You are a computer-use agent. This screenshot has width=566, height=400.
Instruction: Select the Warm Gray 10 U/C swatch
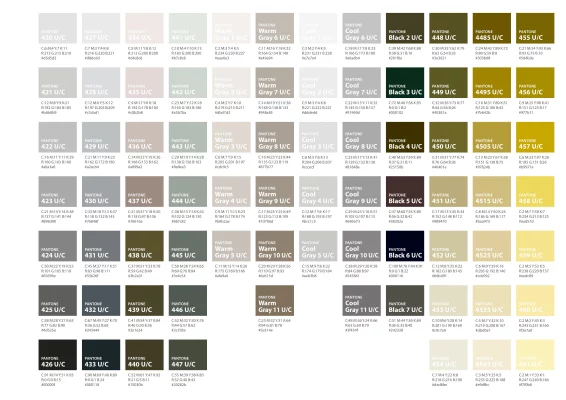point(275,246)
